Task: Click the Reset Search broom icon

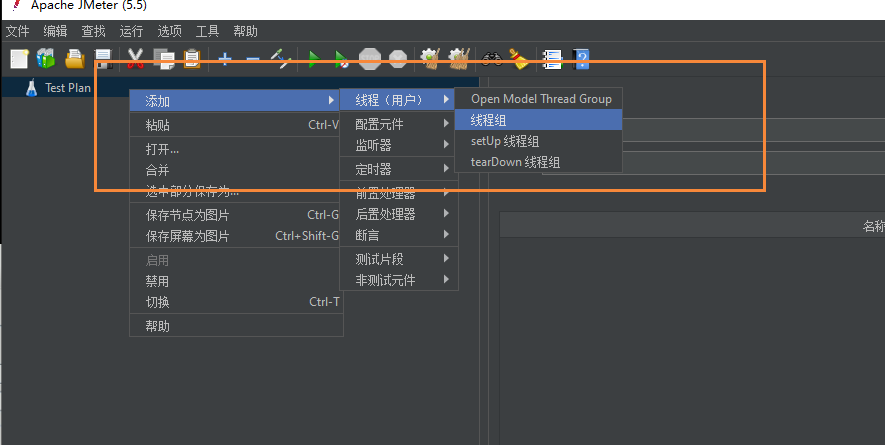Action: [x=519, y=59]
